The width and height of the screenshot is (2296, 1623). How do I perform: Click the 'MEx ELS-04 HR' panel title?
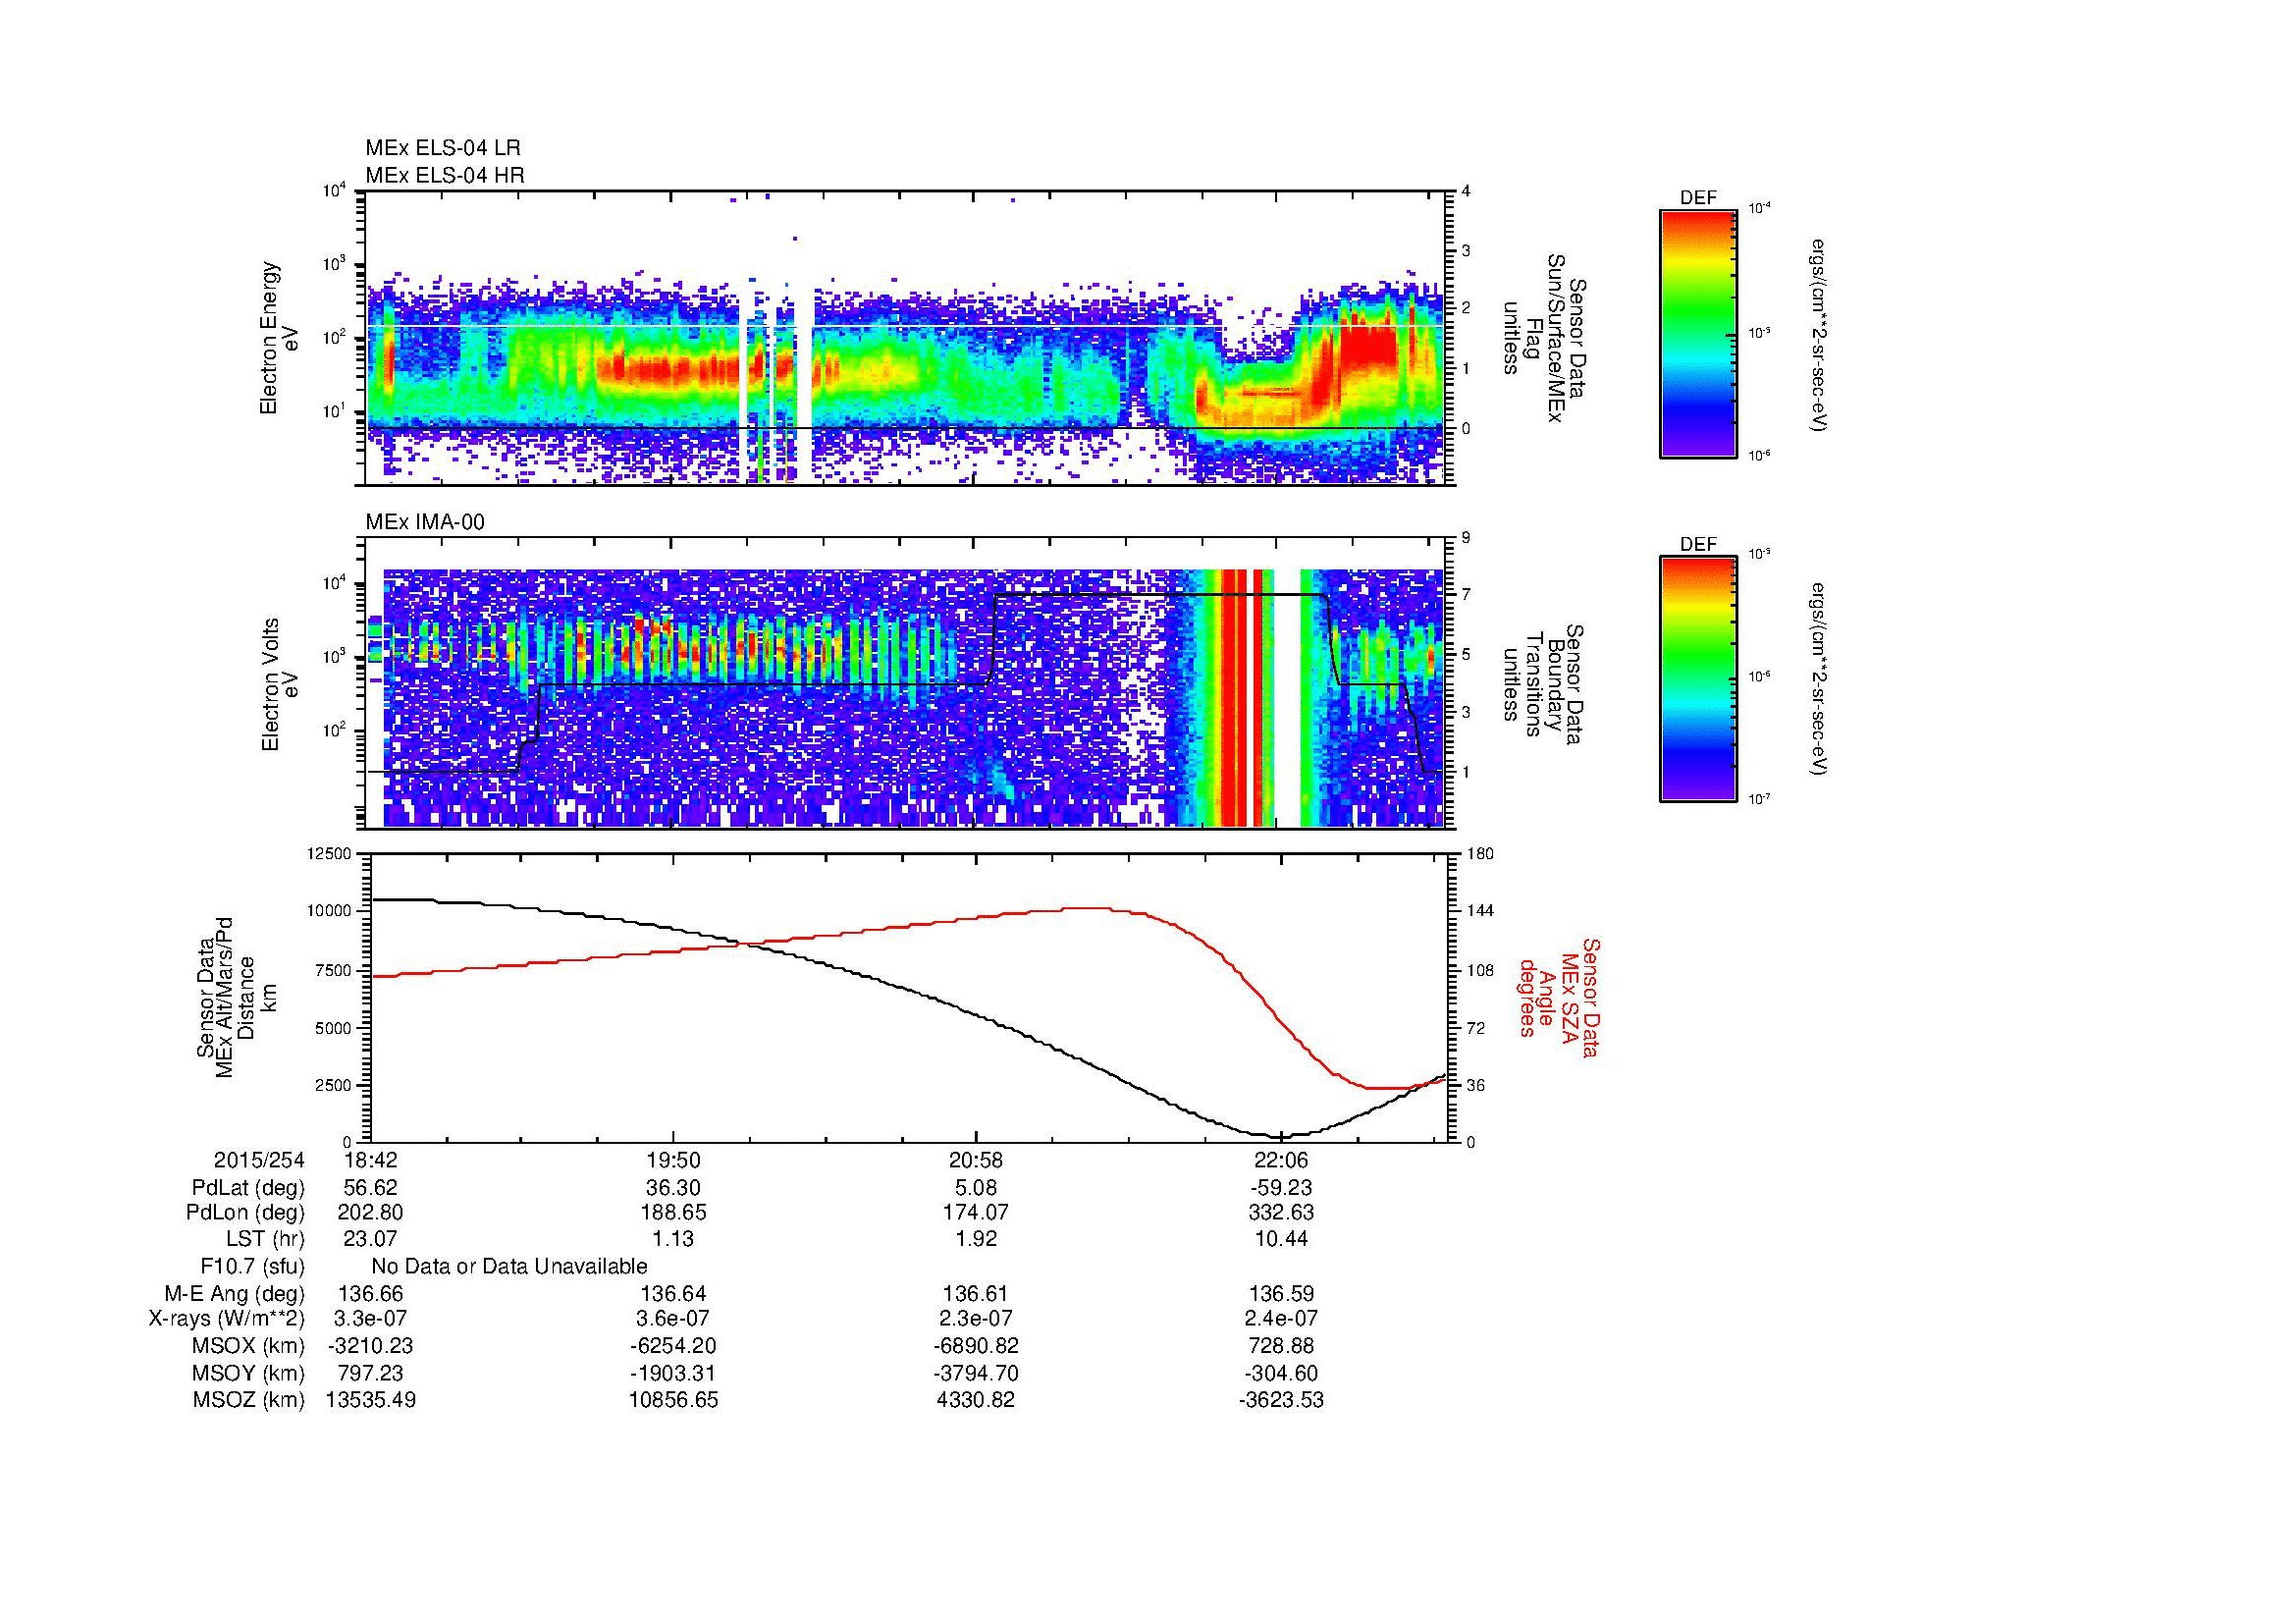pyautogui.click(x=445, y=176)
